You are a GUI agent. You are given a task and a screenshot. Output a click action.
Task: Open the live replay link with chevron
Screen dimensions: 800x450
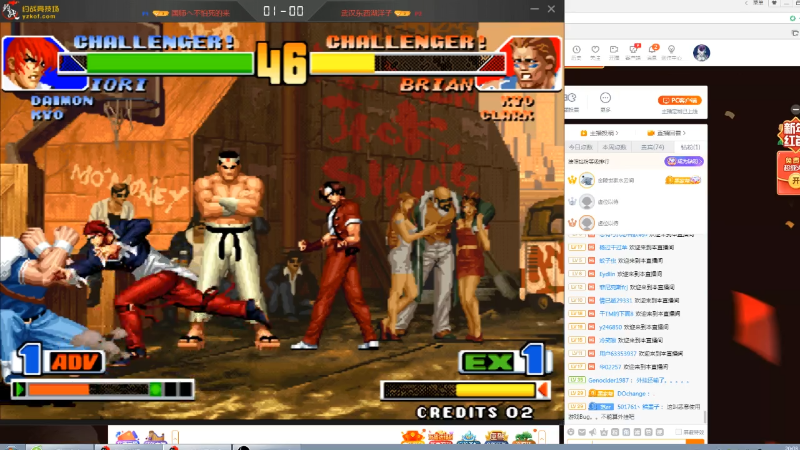click(667, 133)
